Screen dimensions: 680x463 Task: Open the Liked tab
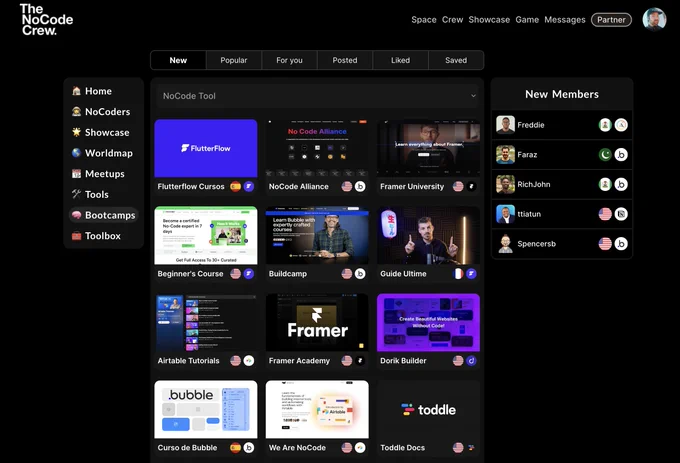tap(400, 60)
